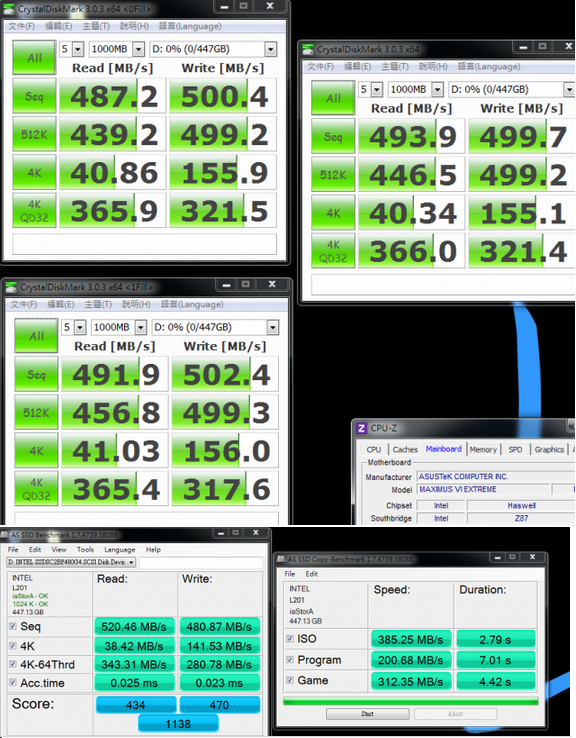576x738 pixels.
Task: Click the comment field in 0Fill CrystalDiskMark window
Action: pos(144,244)
